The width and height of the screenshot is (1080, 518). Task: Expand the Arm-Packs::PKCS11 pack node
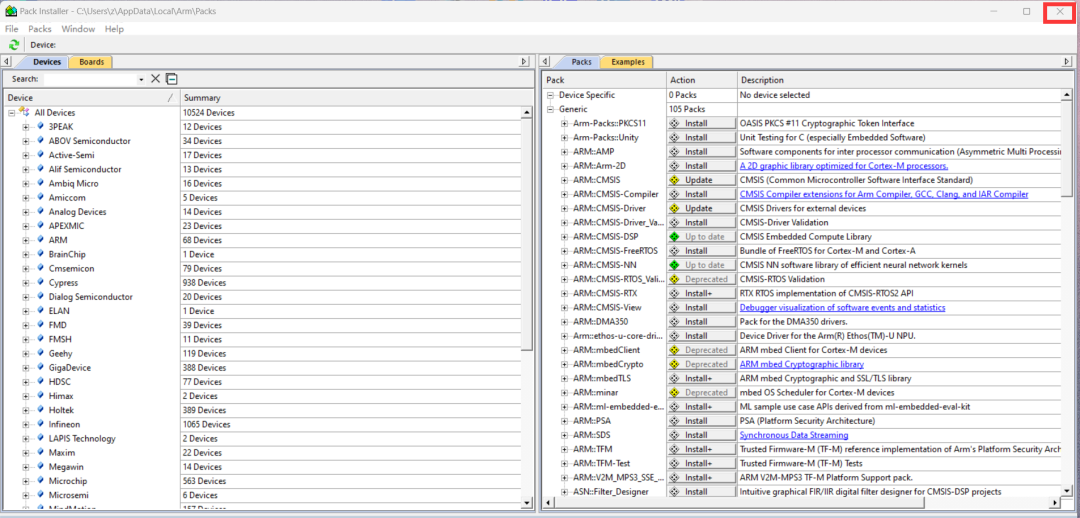point(564,123)
